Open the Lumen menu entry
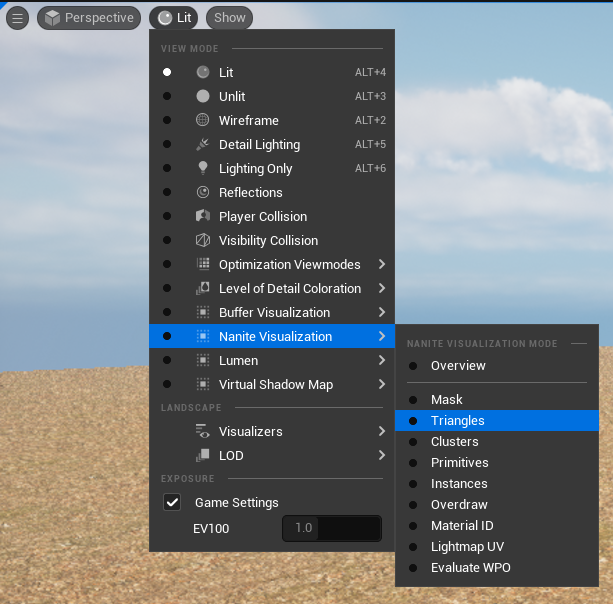 pyautogui.click(x=272, y=360)
